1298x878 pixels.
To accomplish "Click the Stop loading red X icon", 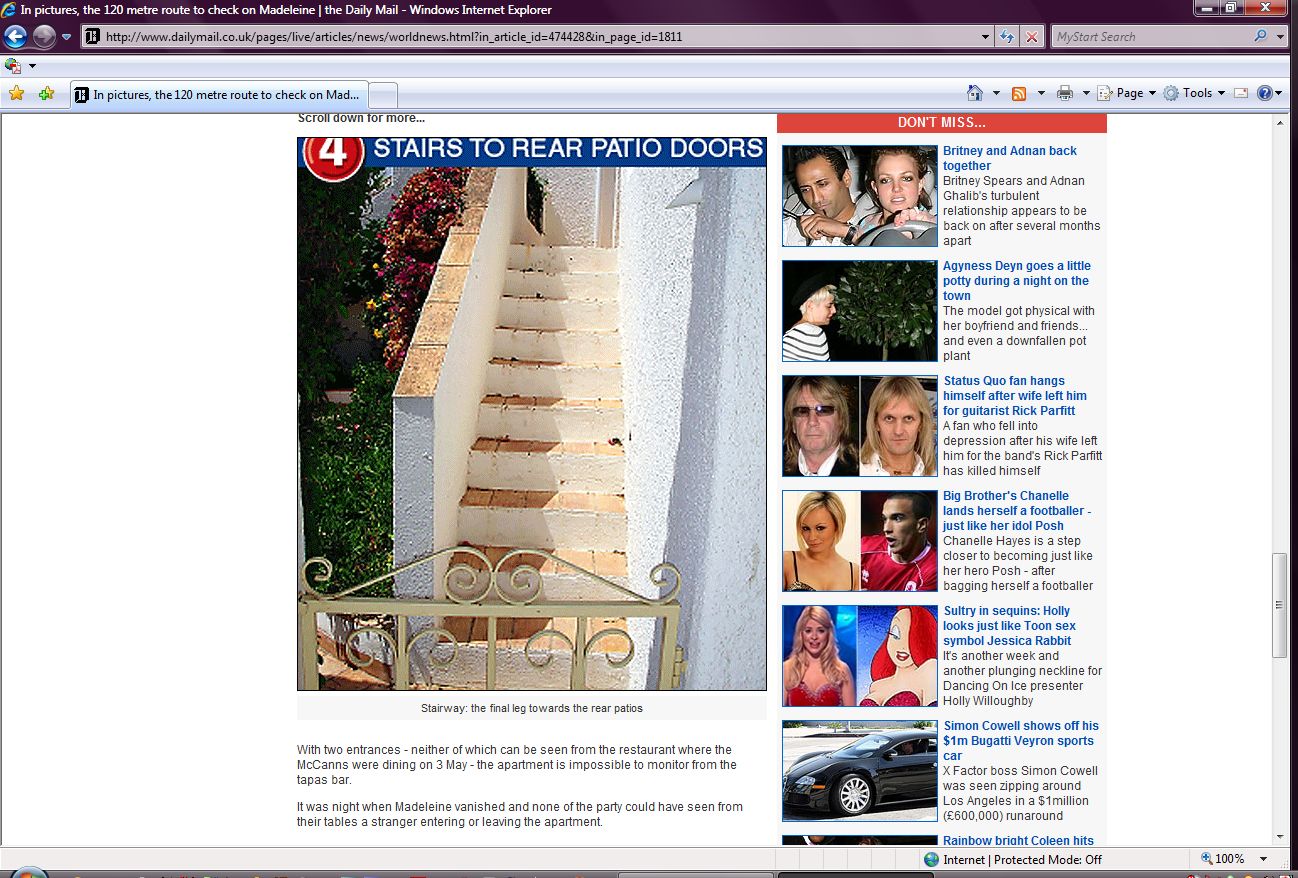I will 1032,37.
